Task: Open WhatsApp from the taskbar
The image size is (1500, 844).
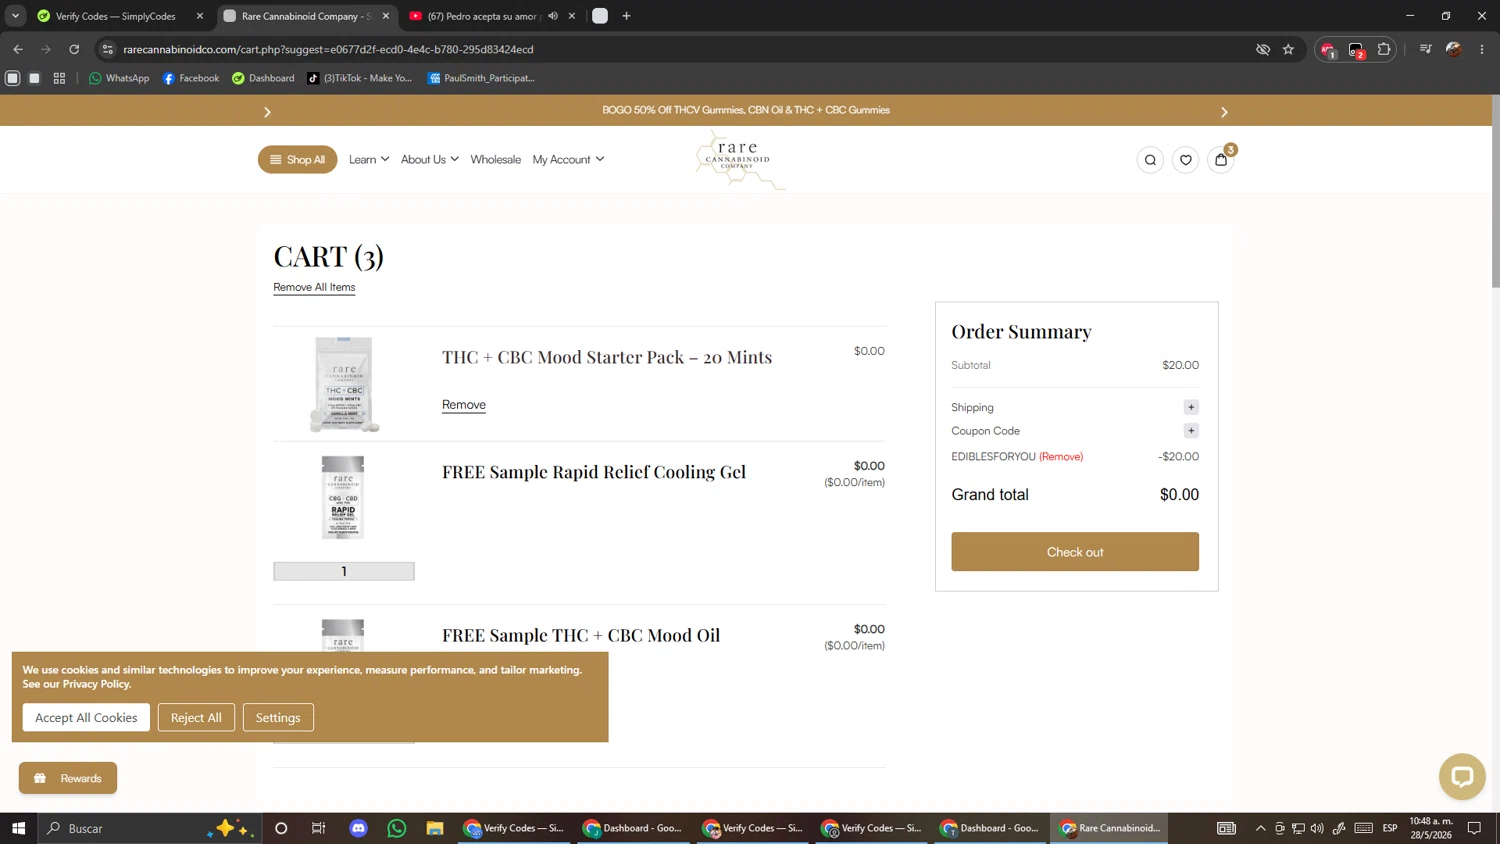Action: tap(397, 828)
